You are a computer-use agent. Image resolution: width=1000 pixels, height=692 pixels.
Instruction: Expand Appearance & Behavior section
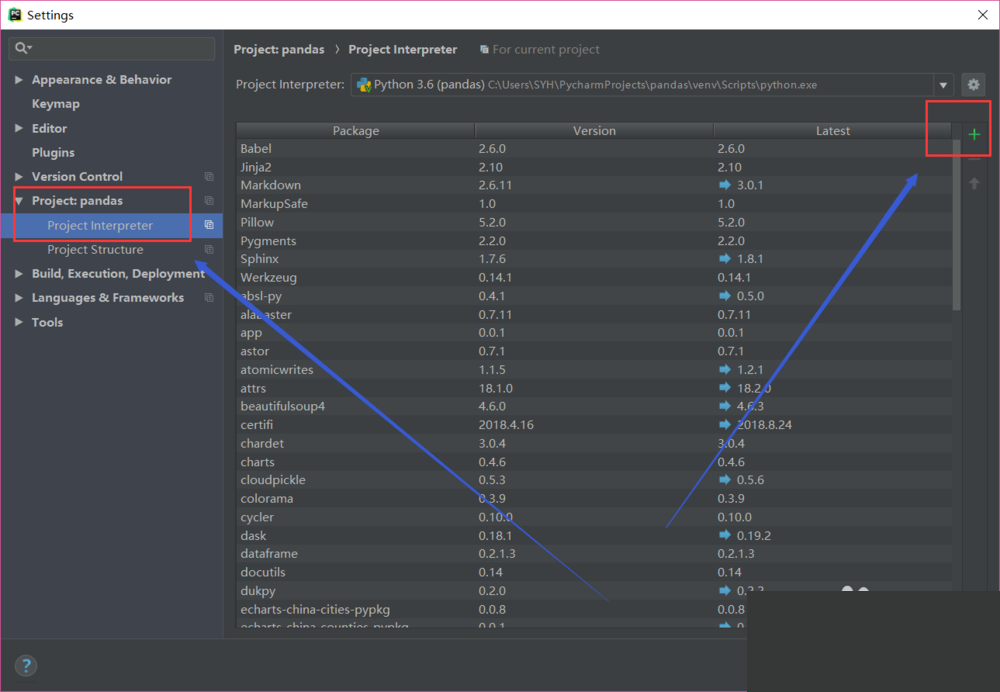pyautogui.click(x=18, y=80)
